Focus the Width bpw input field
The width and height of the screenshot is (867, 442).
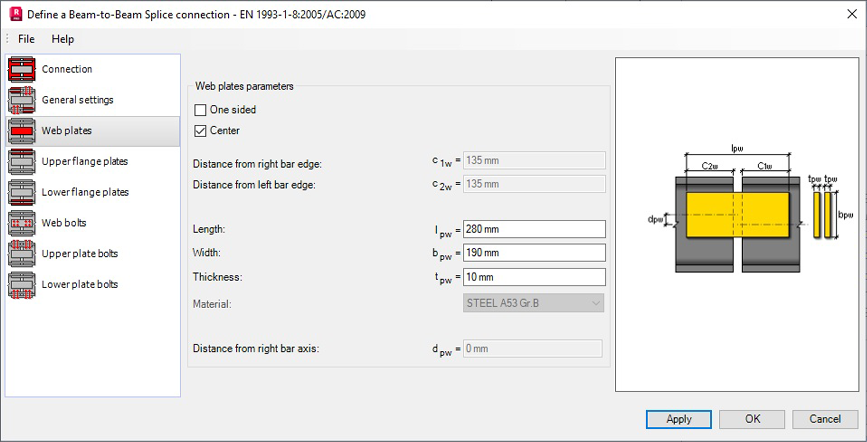pyautogui.click(x=534, y=253)
